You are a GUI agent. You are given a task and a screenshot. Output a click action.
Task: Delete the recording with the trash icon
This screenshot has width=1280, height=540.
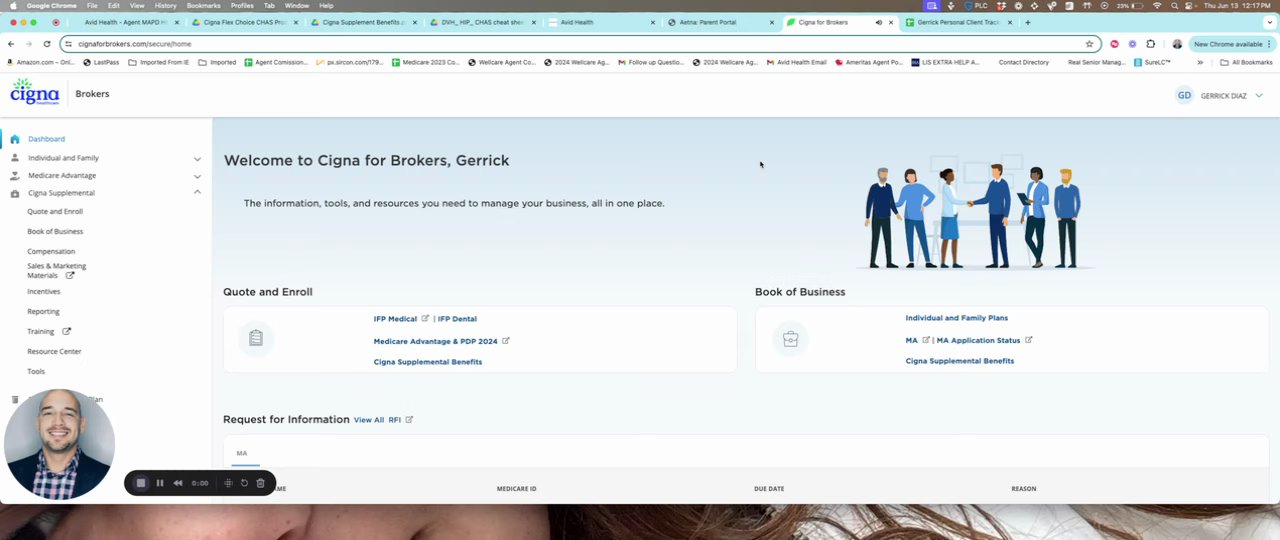[260, 483]
